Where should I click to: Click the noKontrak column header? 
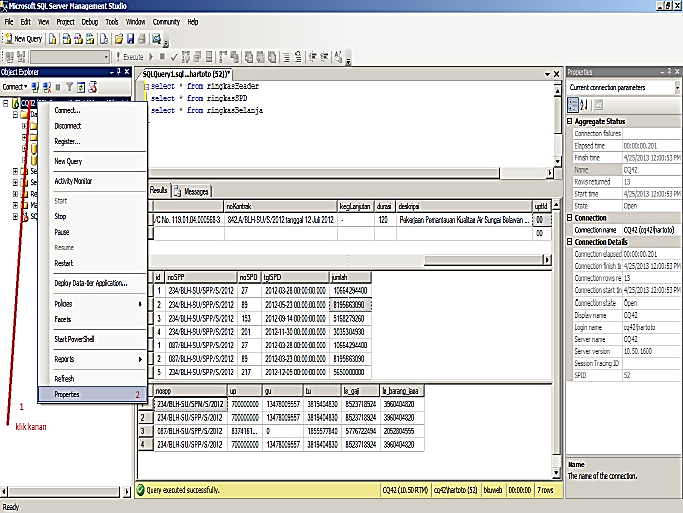[281, 206]
